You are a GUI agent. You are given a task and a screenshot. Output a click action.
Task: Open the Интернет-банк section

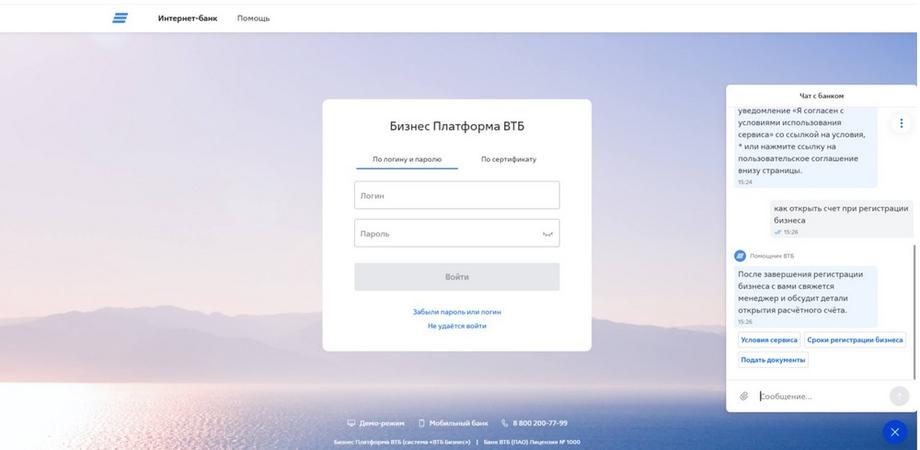tap(187, 18)
